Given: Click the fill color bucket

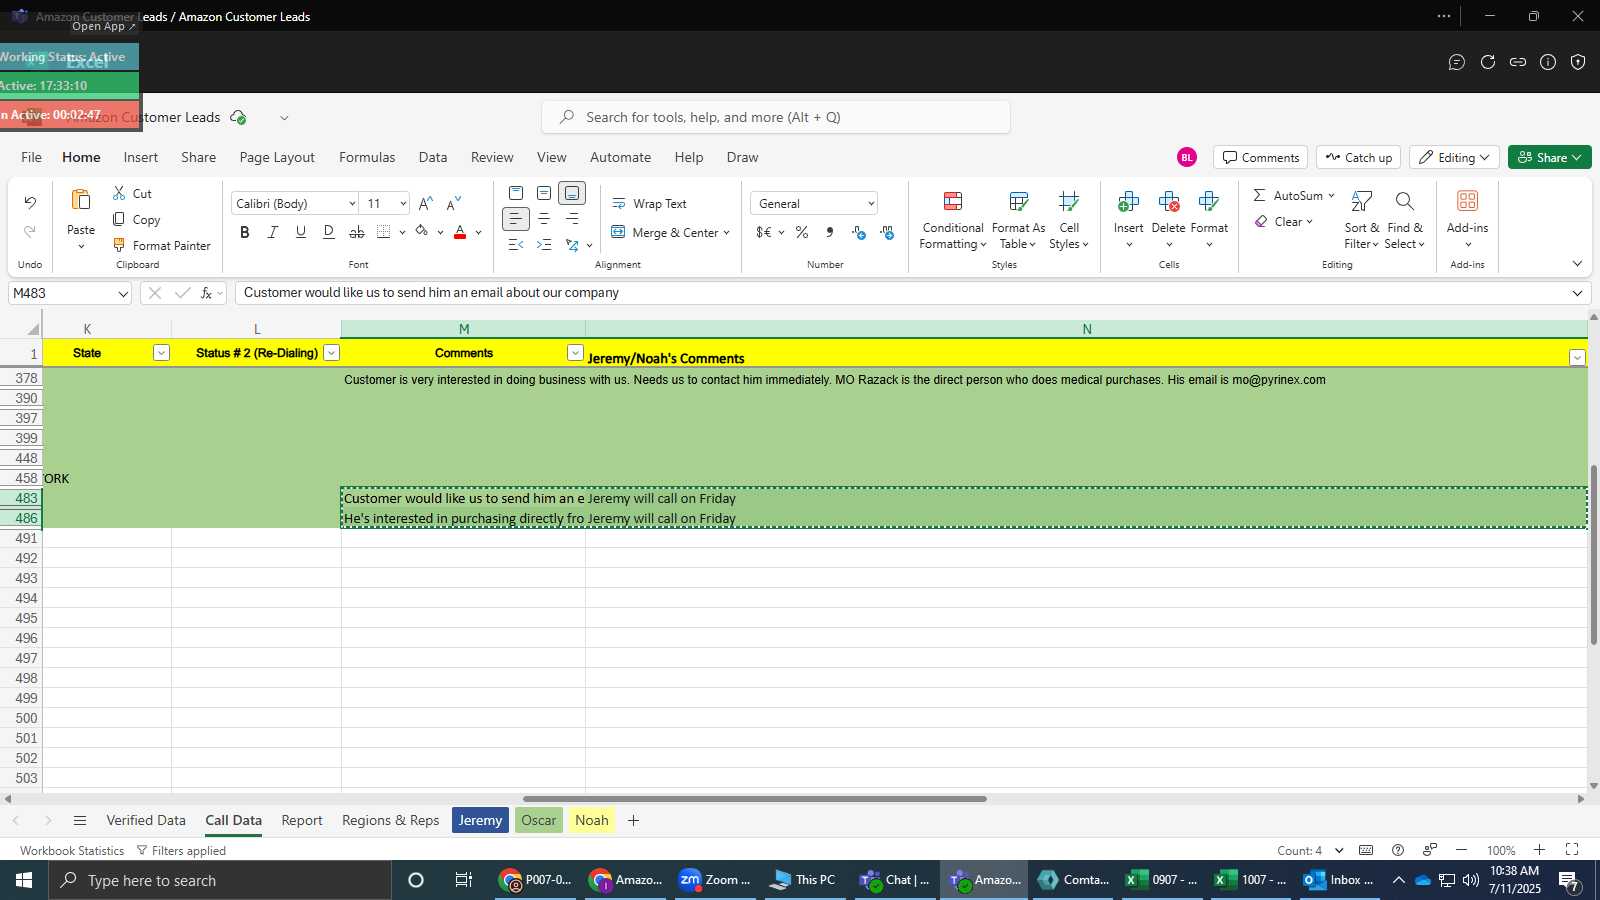Looking at the screenshot, I should coord(422,232).
